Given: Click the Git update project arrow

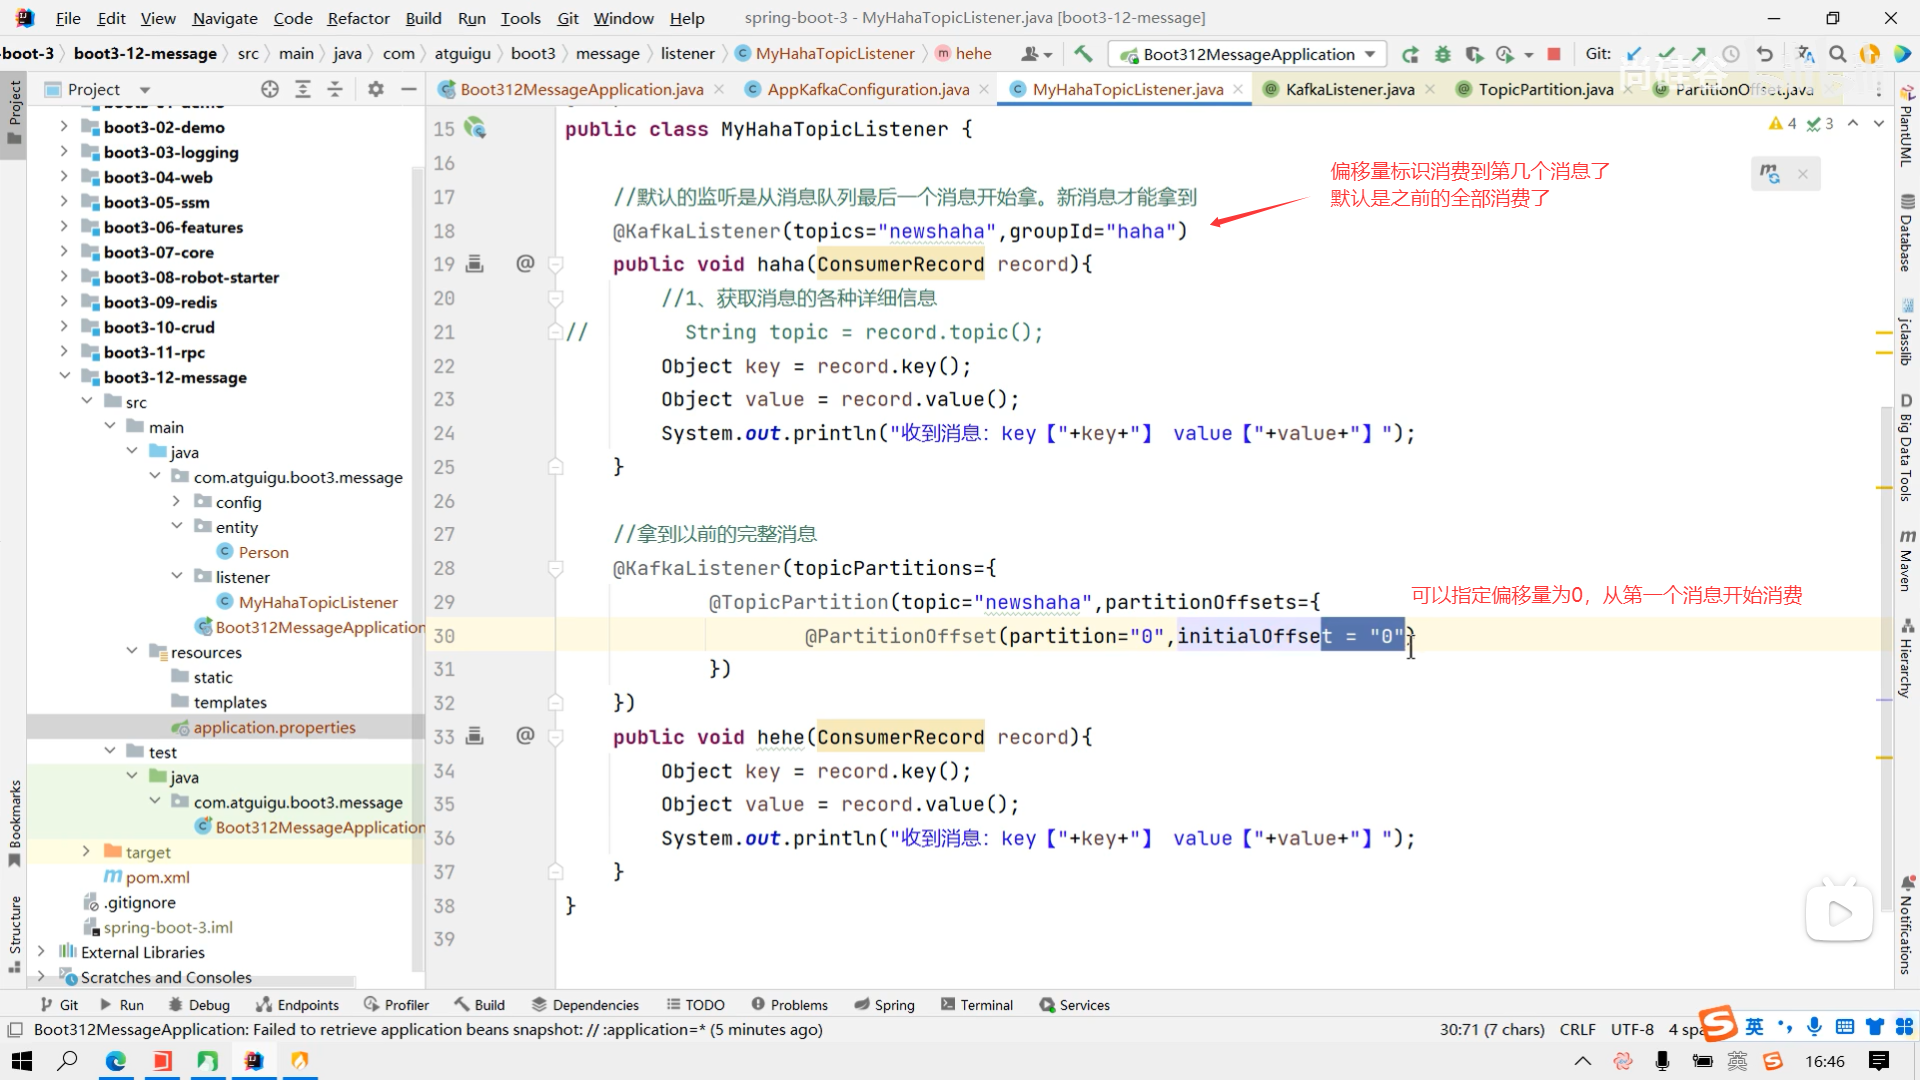Looking at the screenshot, I should pos(1634,54).
